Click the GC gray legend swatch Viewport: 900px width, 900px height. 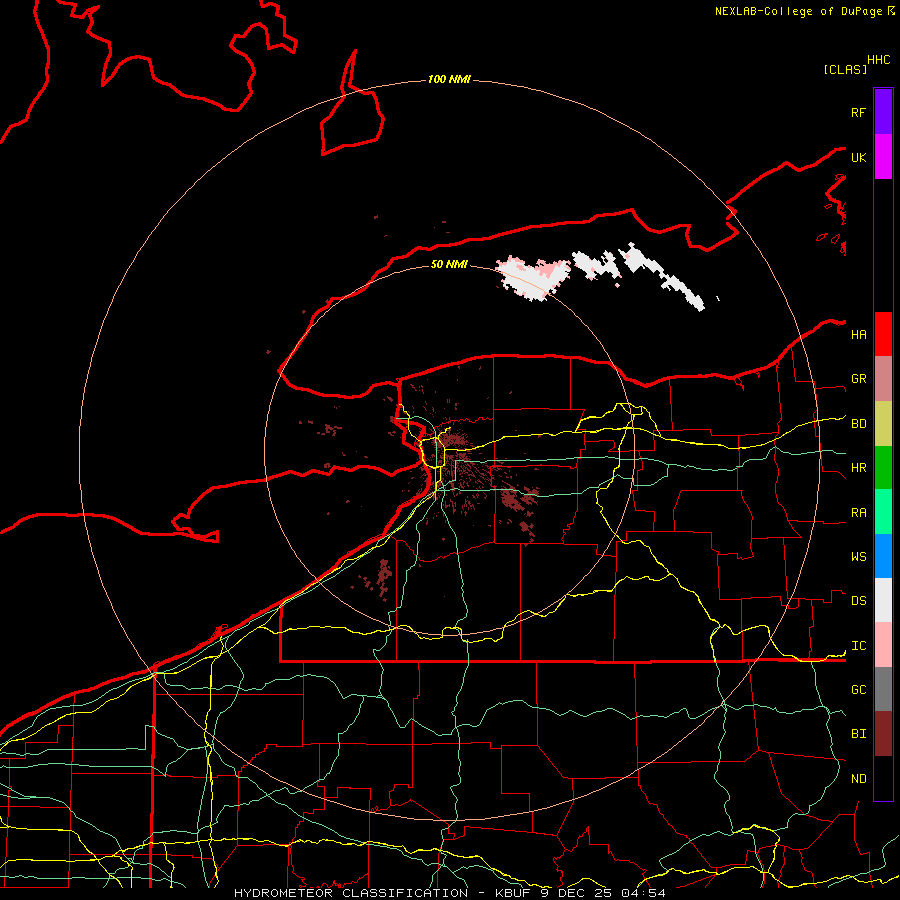883,689
